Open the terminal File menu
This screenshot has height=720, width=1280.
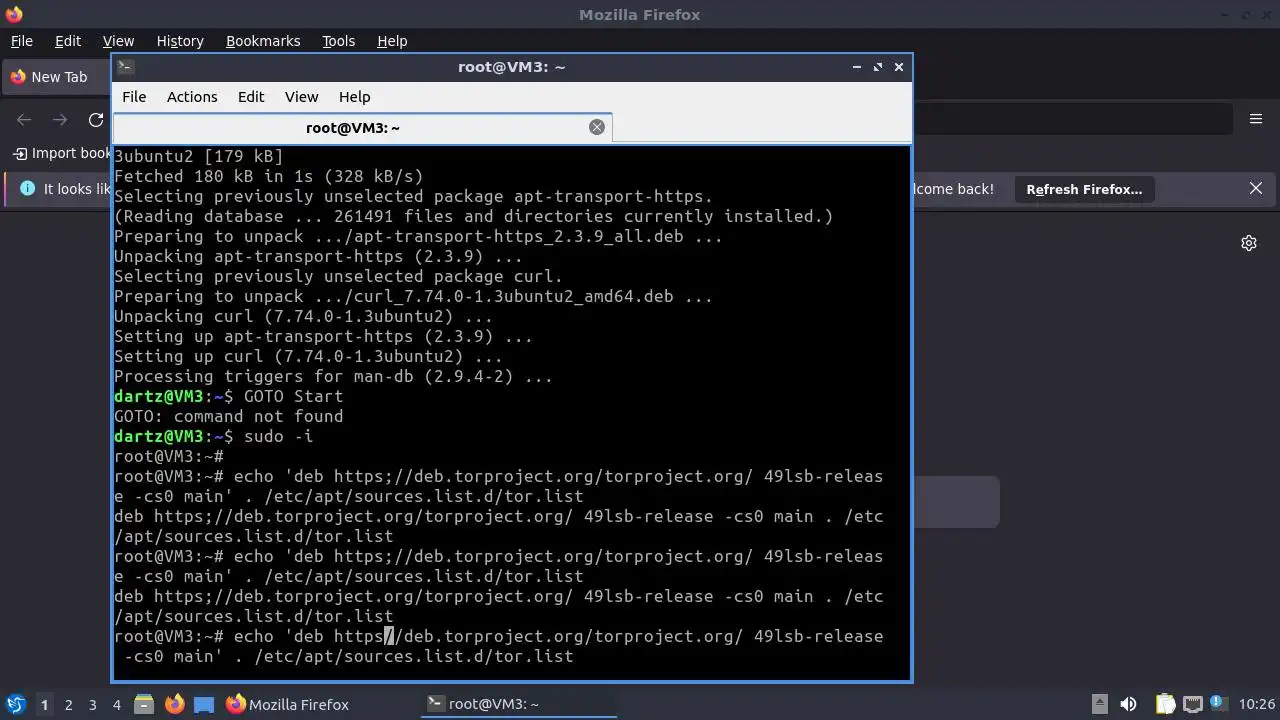(134, 97)
